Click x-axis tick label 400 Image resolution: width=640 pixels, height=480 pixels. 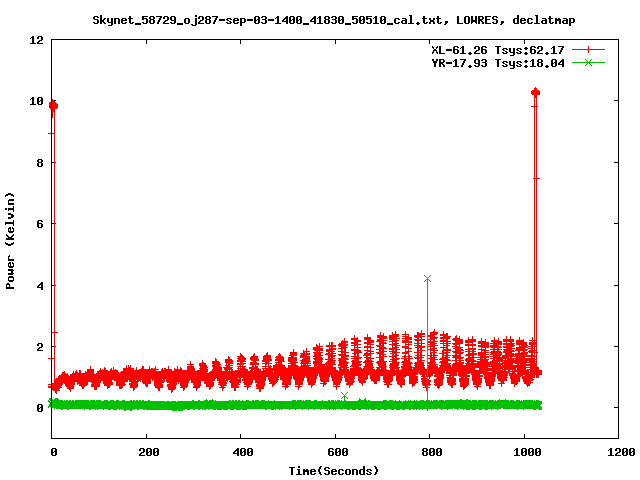[242, 452]
